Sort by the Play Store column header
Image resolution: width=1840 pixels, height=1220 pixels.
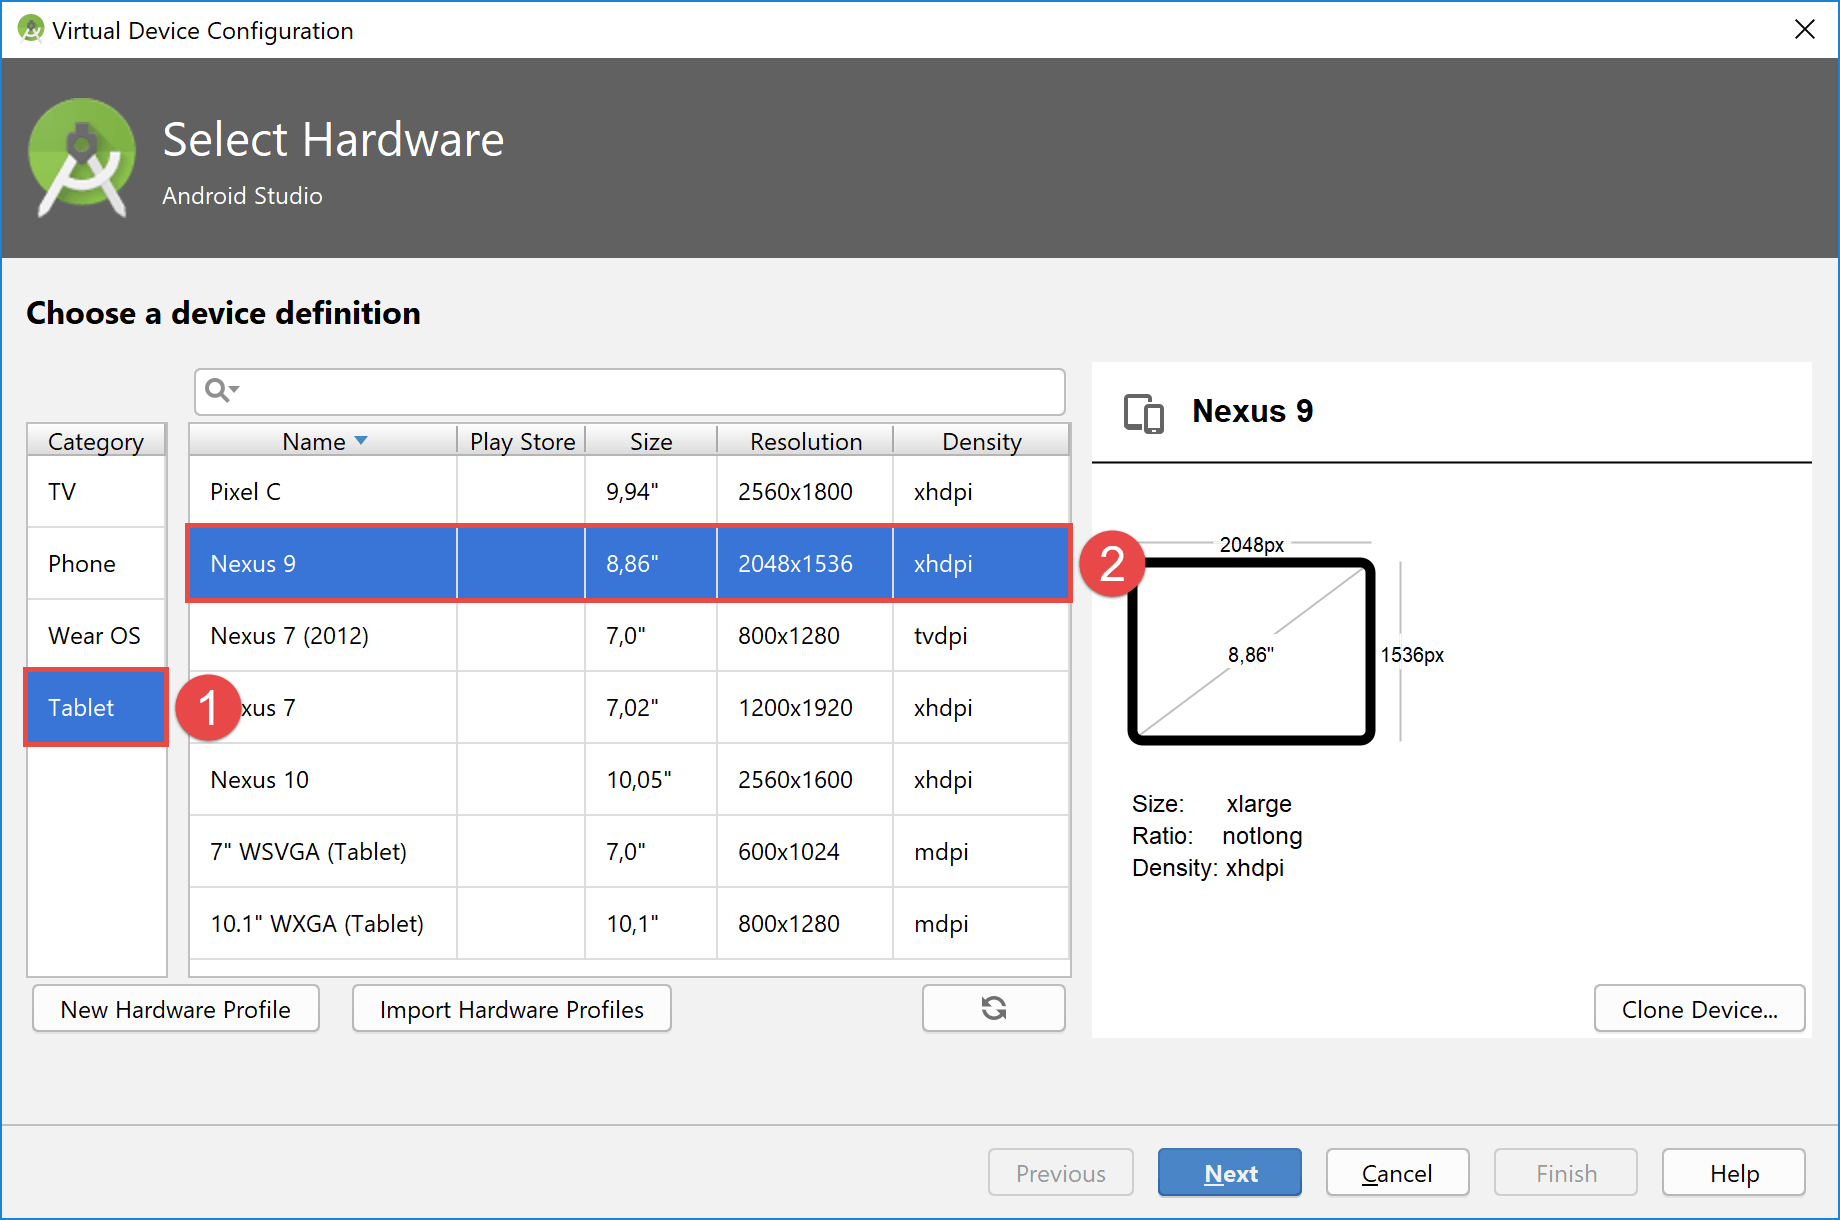(522, 441)
